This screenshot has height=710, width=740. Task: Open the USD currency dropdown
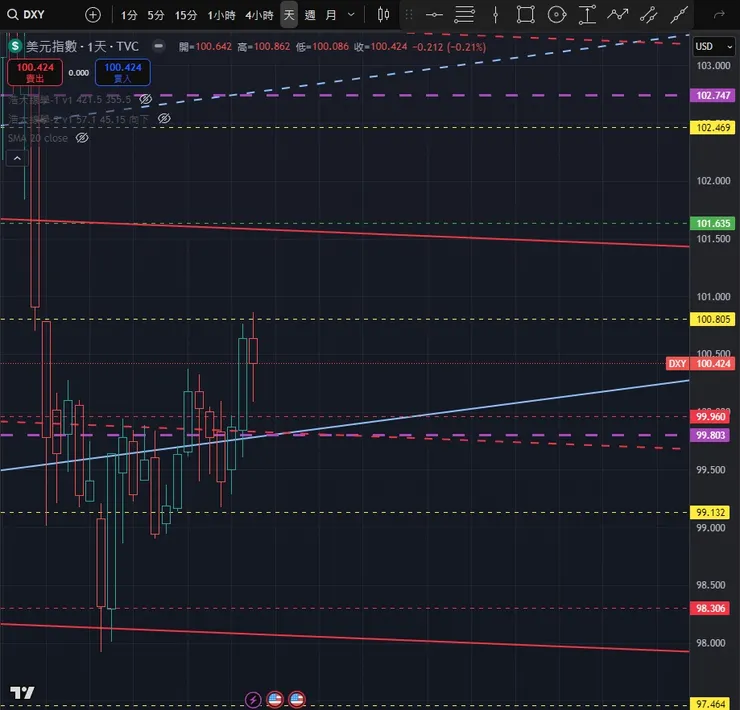(714, 47)
